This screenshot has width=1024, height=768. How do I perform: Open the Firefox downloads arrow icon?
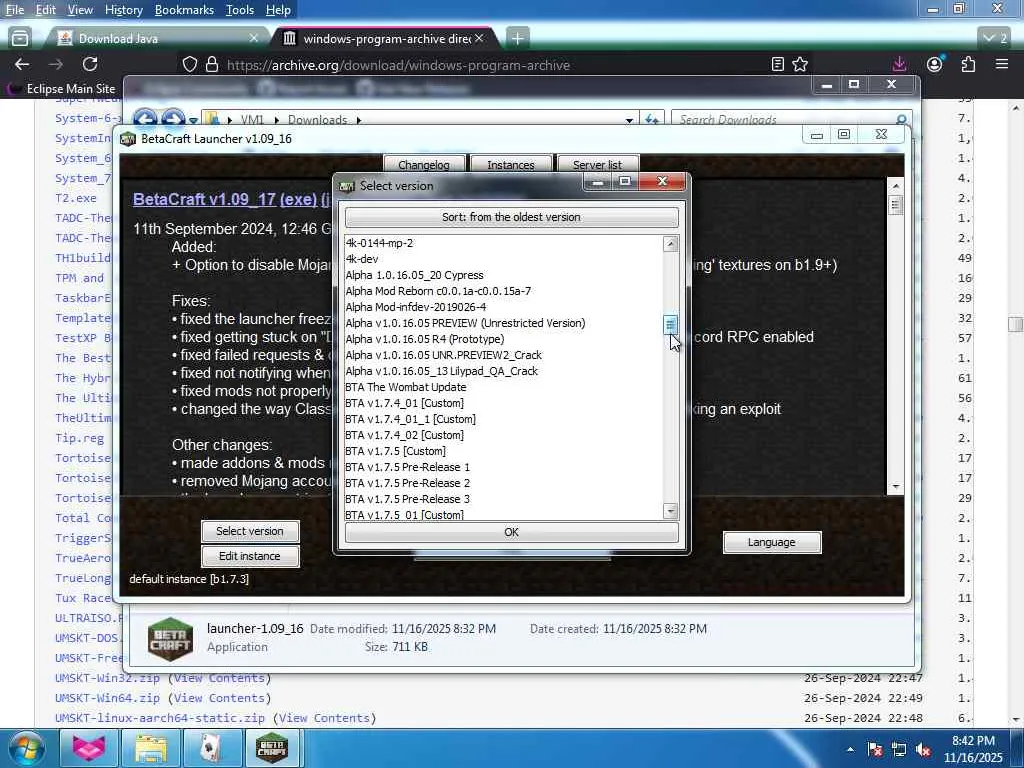click(x=899, y=64)
